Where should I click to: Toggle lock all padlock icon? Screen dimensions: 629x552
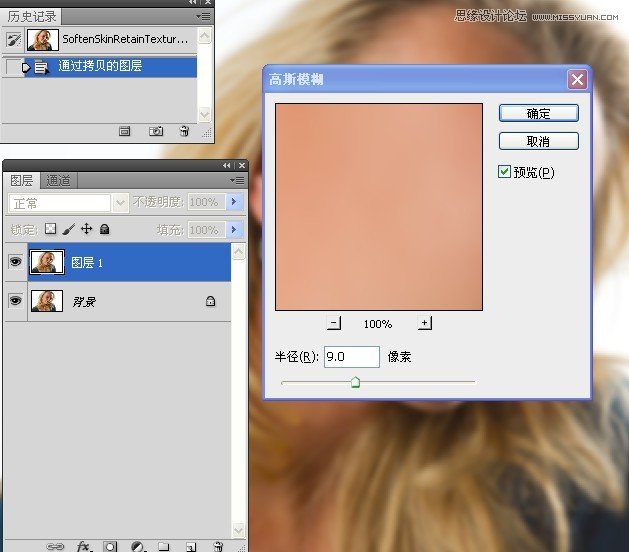coord(104,229)
